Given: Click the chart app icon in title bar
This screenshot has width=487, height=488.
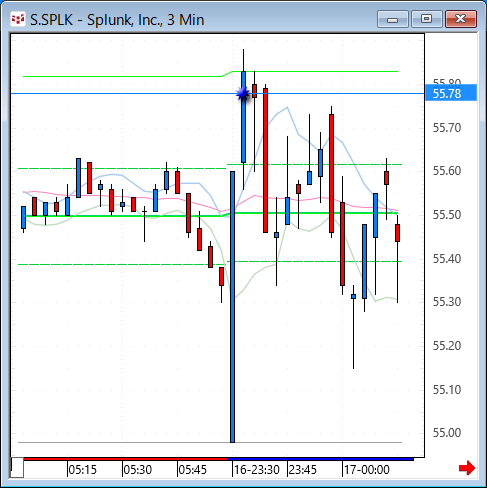Looking at the screenshot, I should (x=18, y=19).
